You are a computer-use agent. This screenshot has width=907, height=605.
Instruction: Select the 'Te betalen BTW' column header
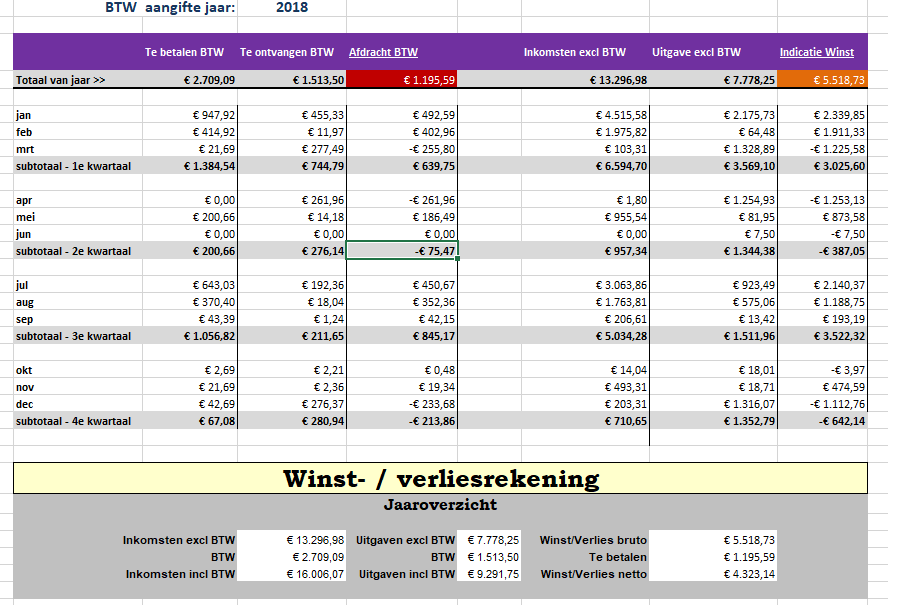pyautogui.click(x=184, y=52)
